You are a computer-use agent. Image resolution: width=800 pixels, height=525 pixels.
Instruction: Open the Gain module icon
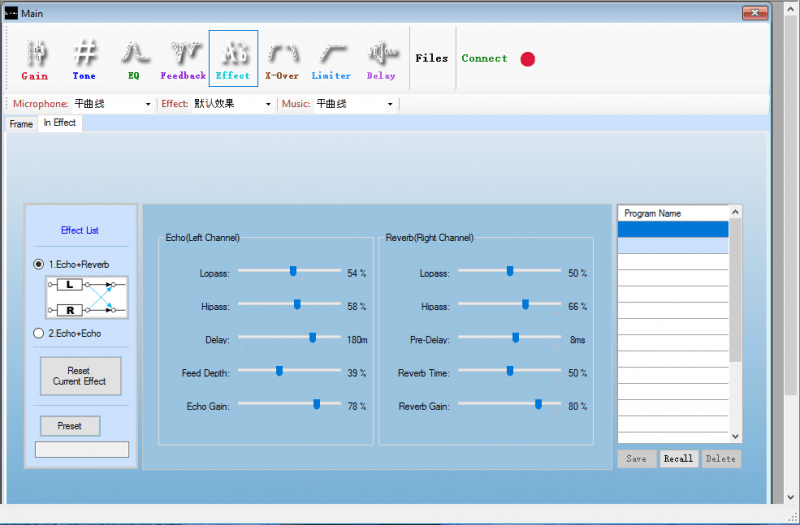[35, 58]
